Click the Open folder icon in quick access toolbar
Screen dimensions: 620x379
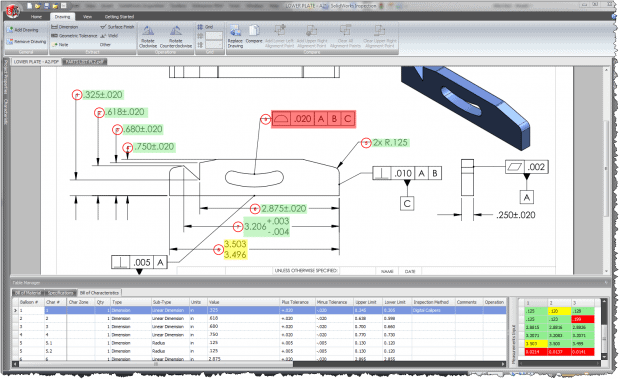(38, 6)
